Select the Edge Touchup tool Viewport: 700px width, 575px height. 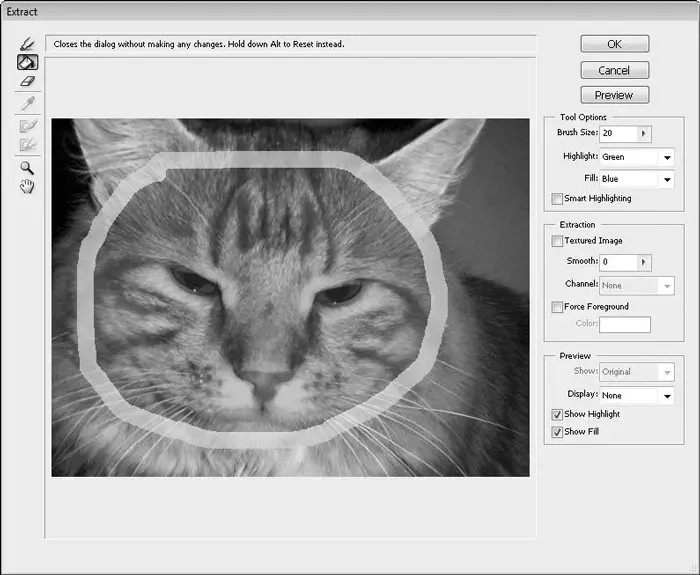point(27,145)
